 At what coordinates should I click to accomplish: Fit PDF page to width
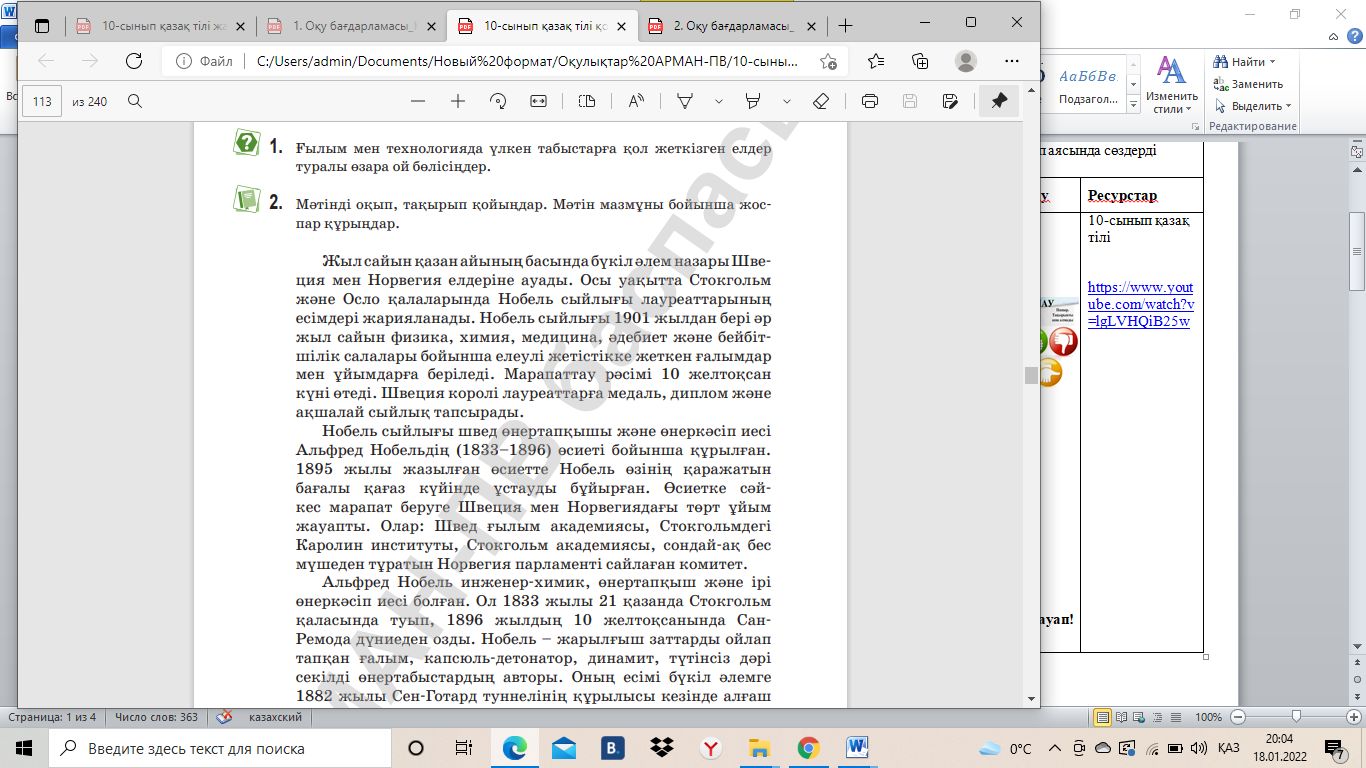pyautogui.click(x=538, y=101)
